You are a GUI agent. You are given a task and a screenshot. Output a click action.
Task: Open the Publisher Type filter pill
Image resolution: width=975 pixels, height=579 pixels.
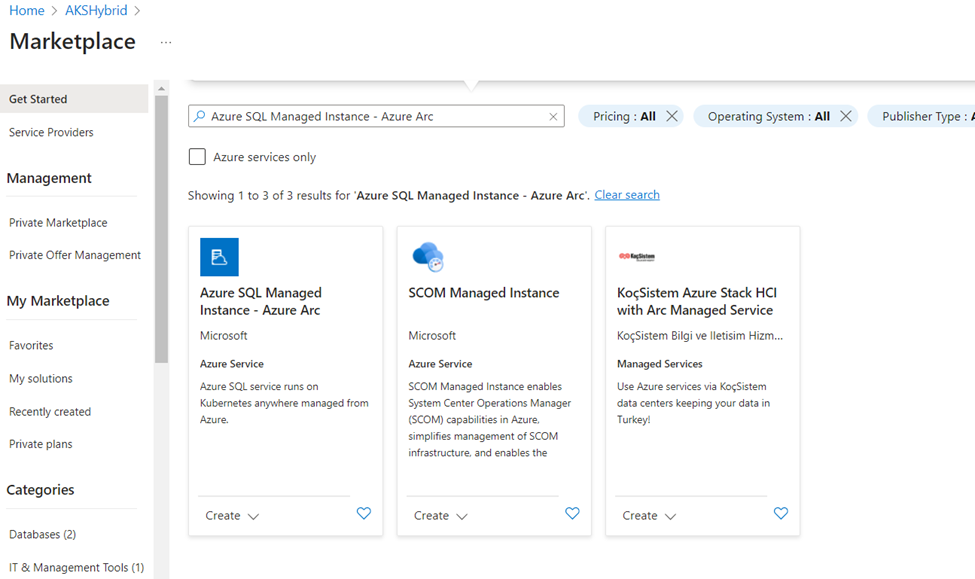click(x=924, y=116)
